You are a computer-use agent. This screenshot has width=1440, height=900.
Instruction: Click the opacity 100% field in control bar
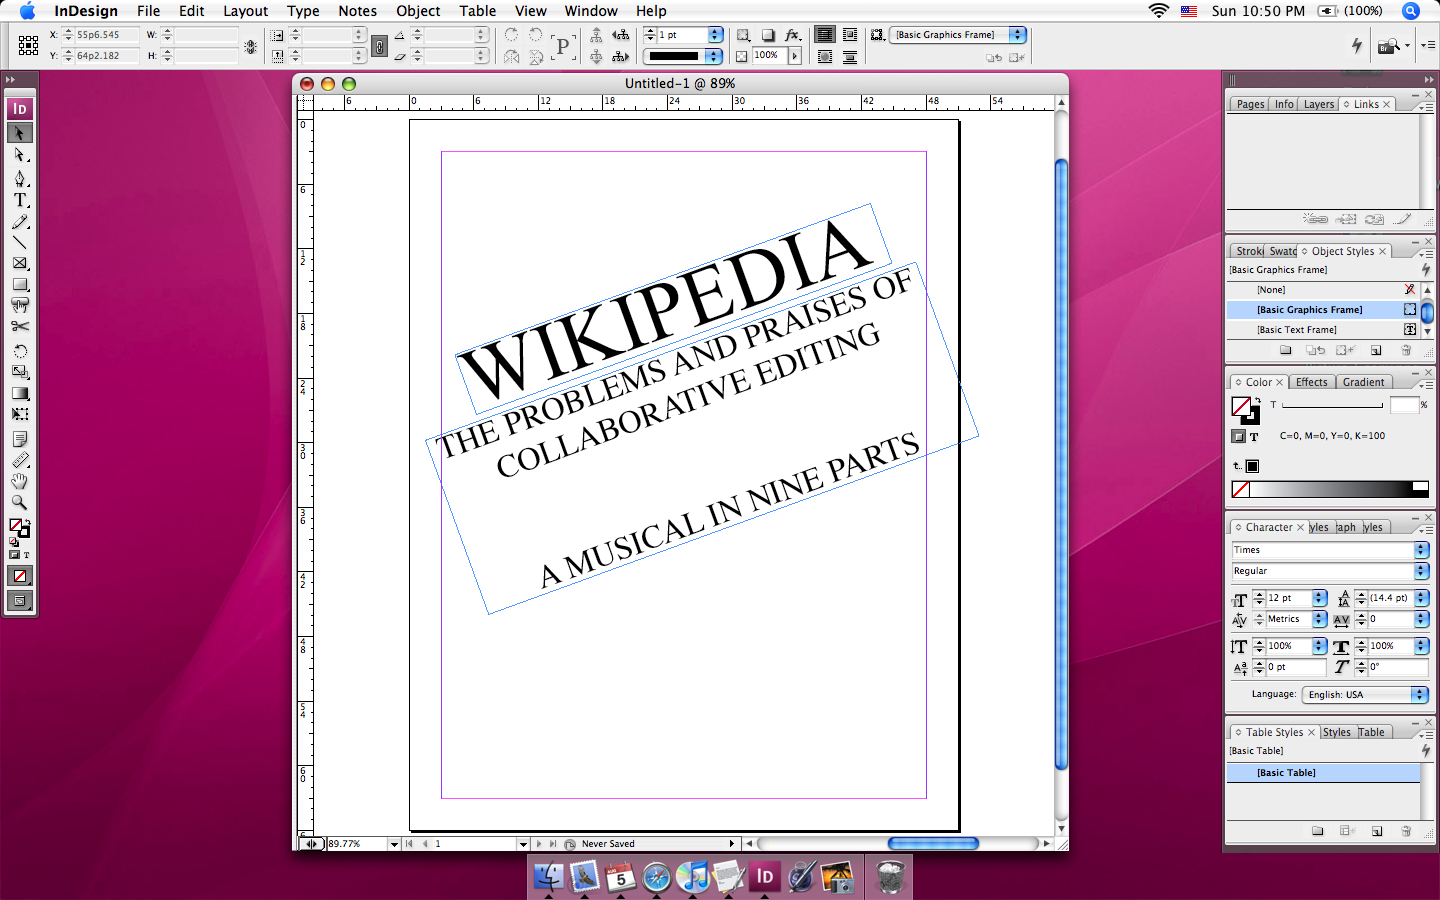770,56
